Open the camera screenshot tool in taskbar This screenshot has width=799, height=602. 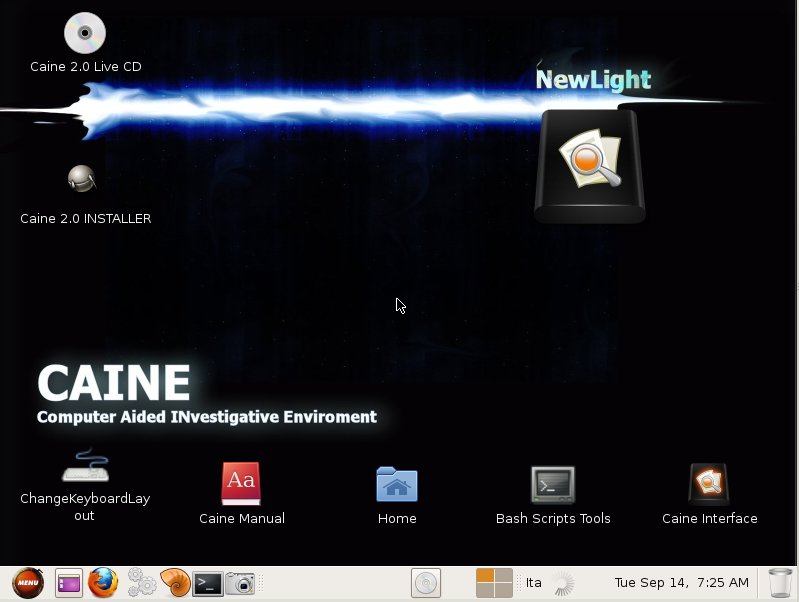[x=240, y=583]
